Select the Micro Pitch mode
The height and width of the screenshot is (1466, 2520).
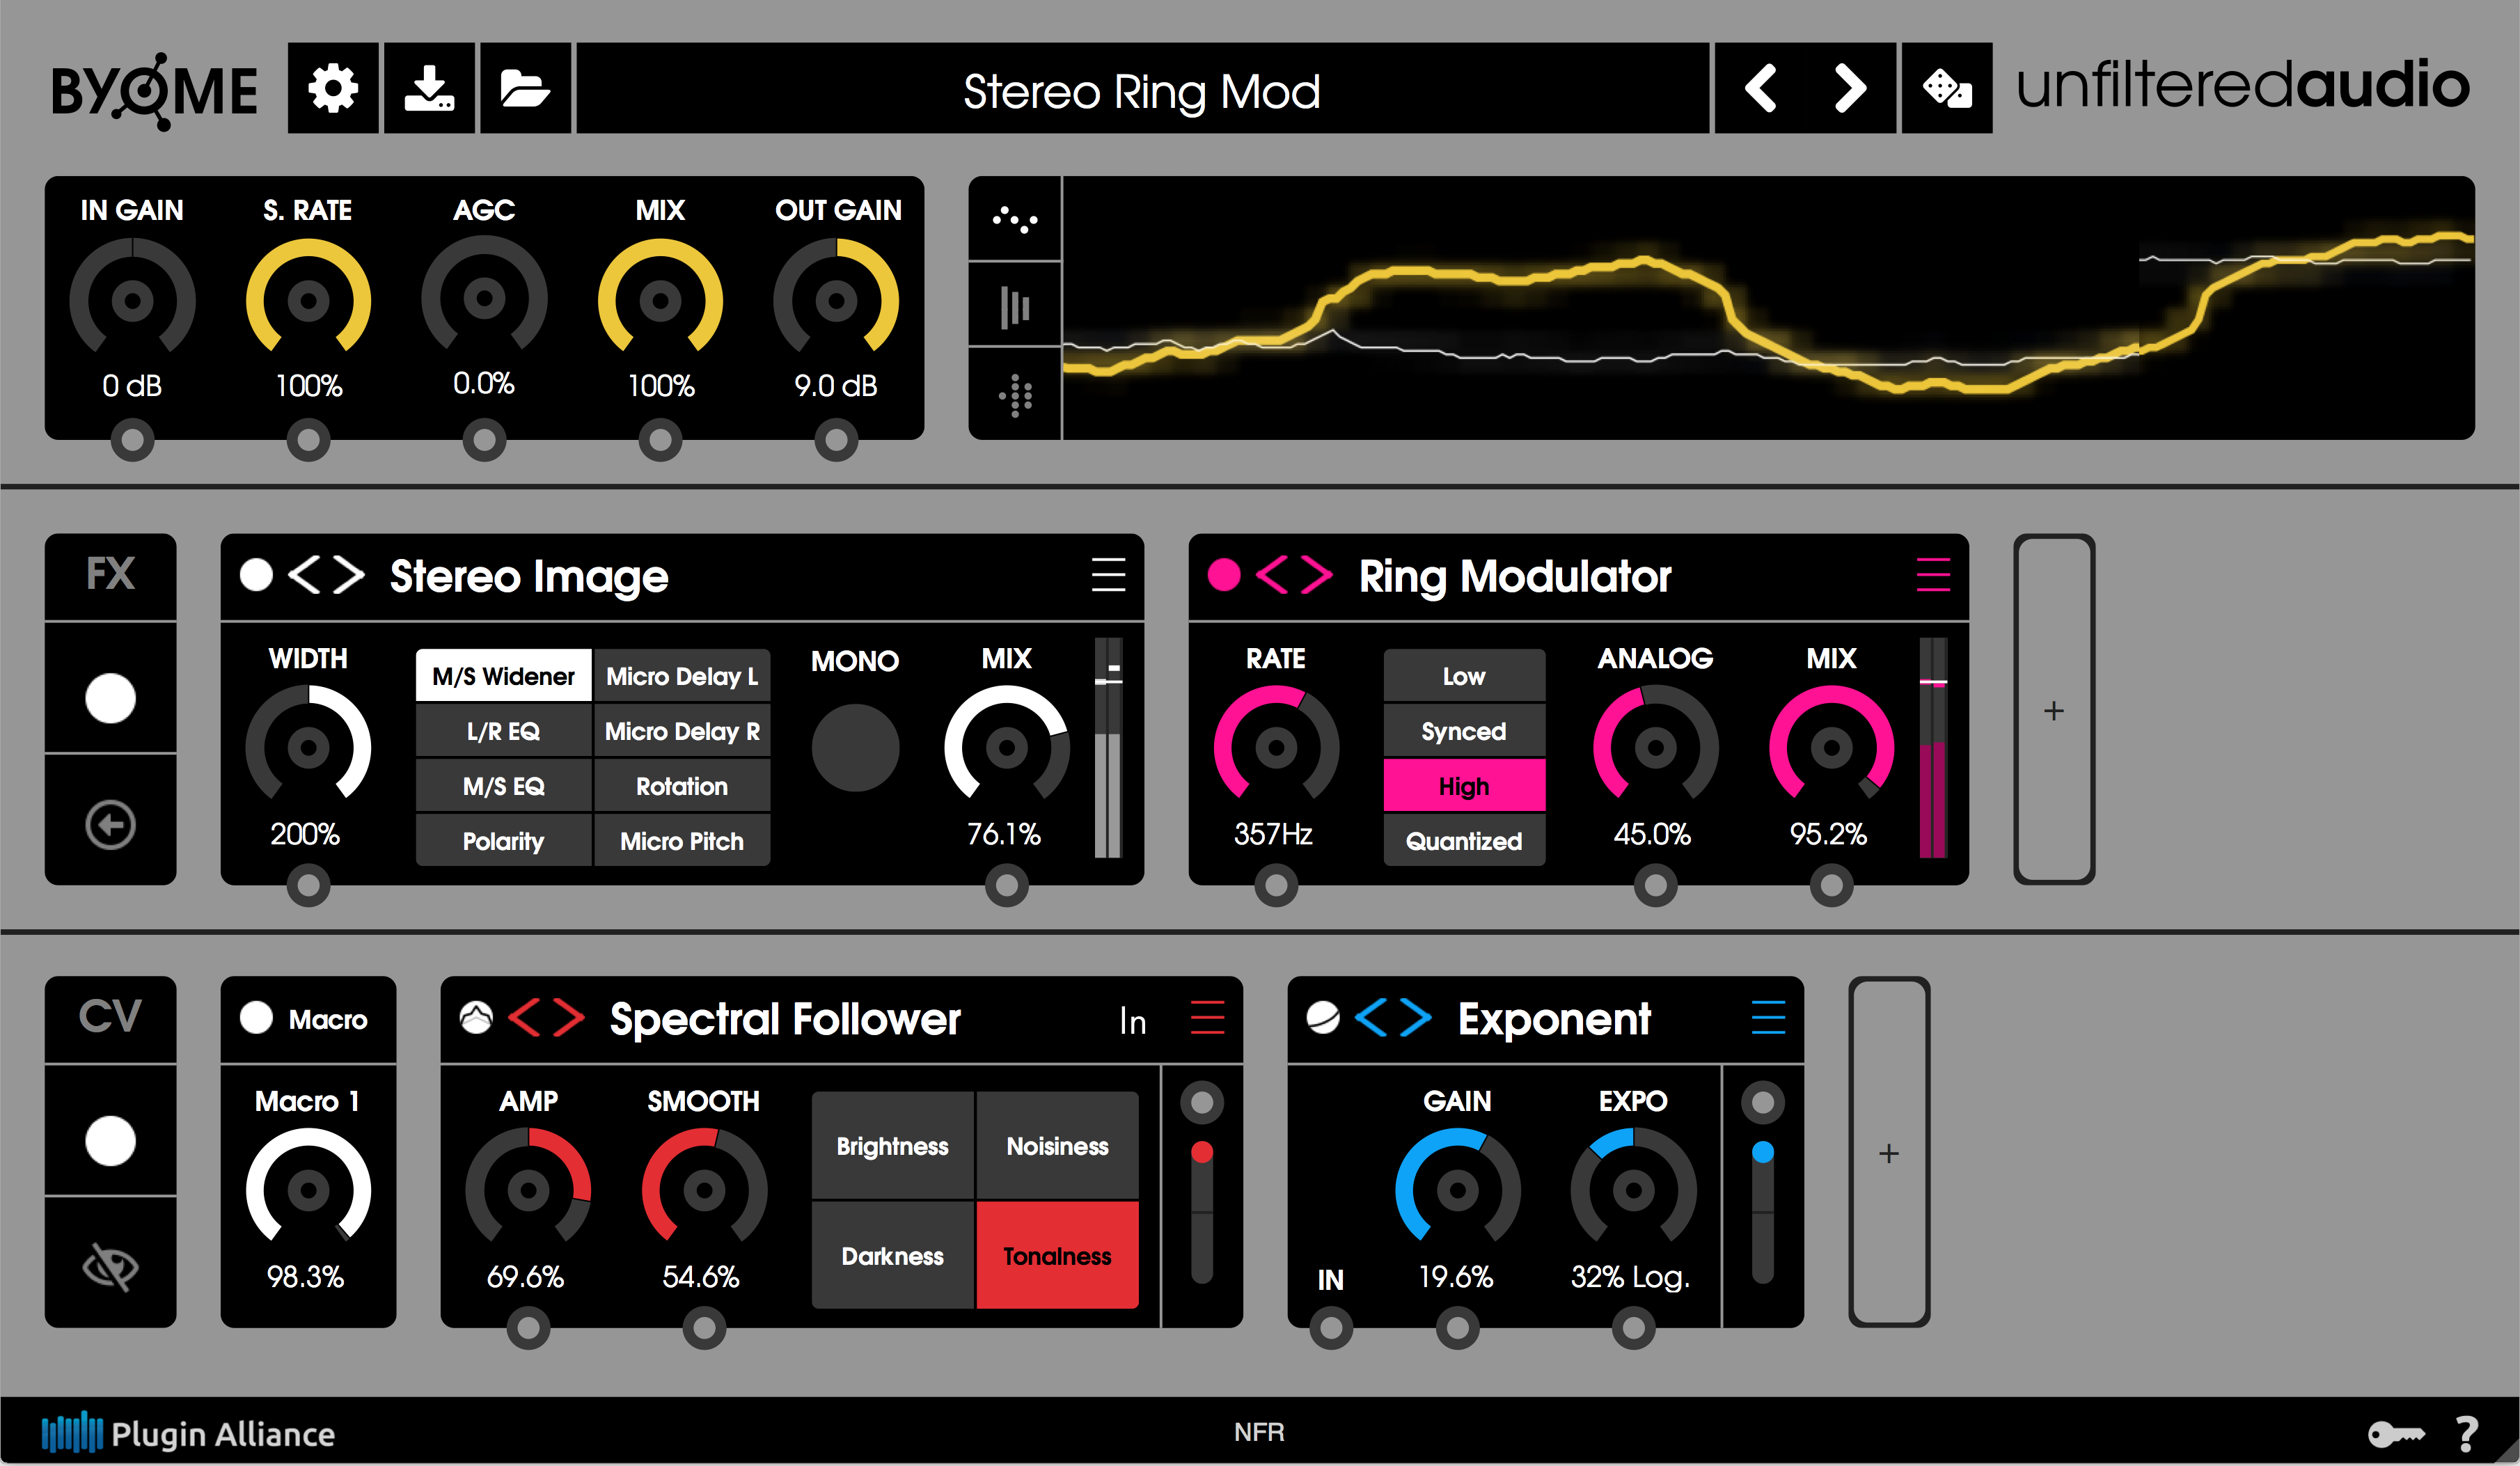coord(682,841)
